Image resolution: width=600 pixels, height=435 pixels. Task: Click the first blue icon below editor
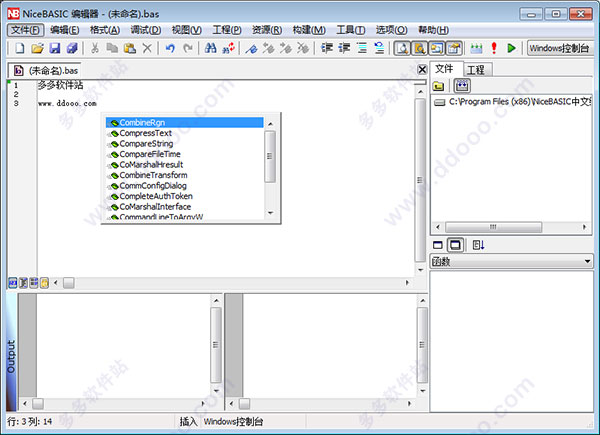coord(13,283)
